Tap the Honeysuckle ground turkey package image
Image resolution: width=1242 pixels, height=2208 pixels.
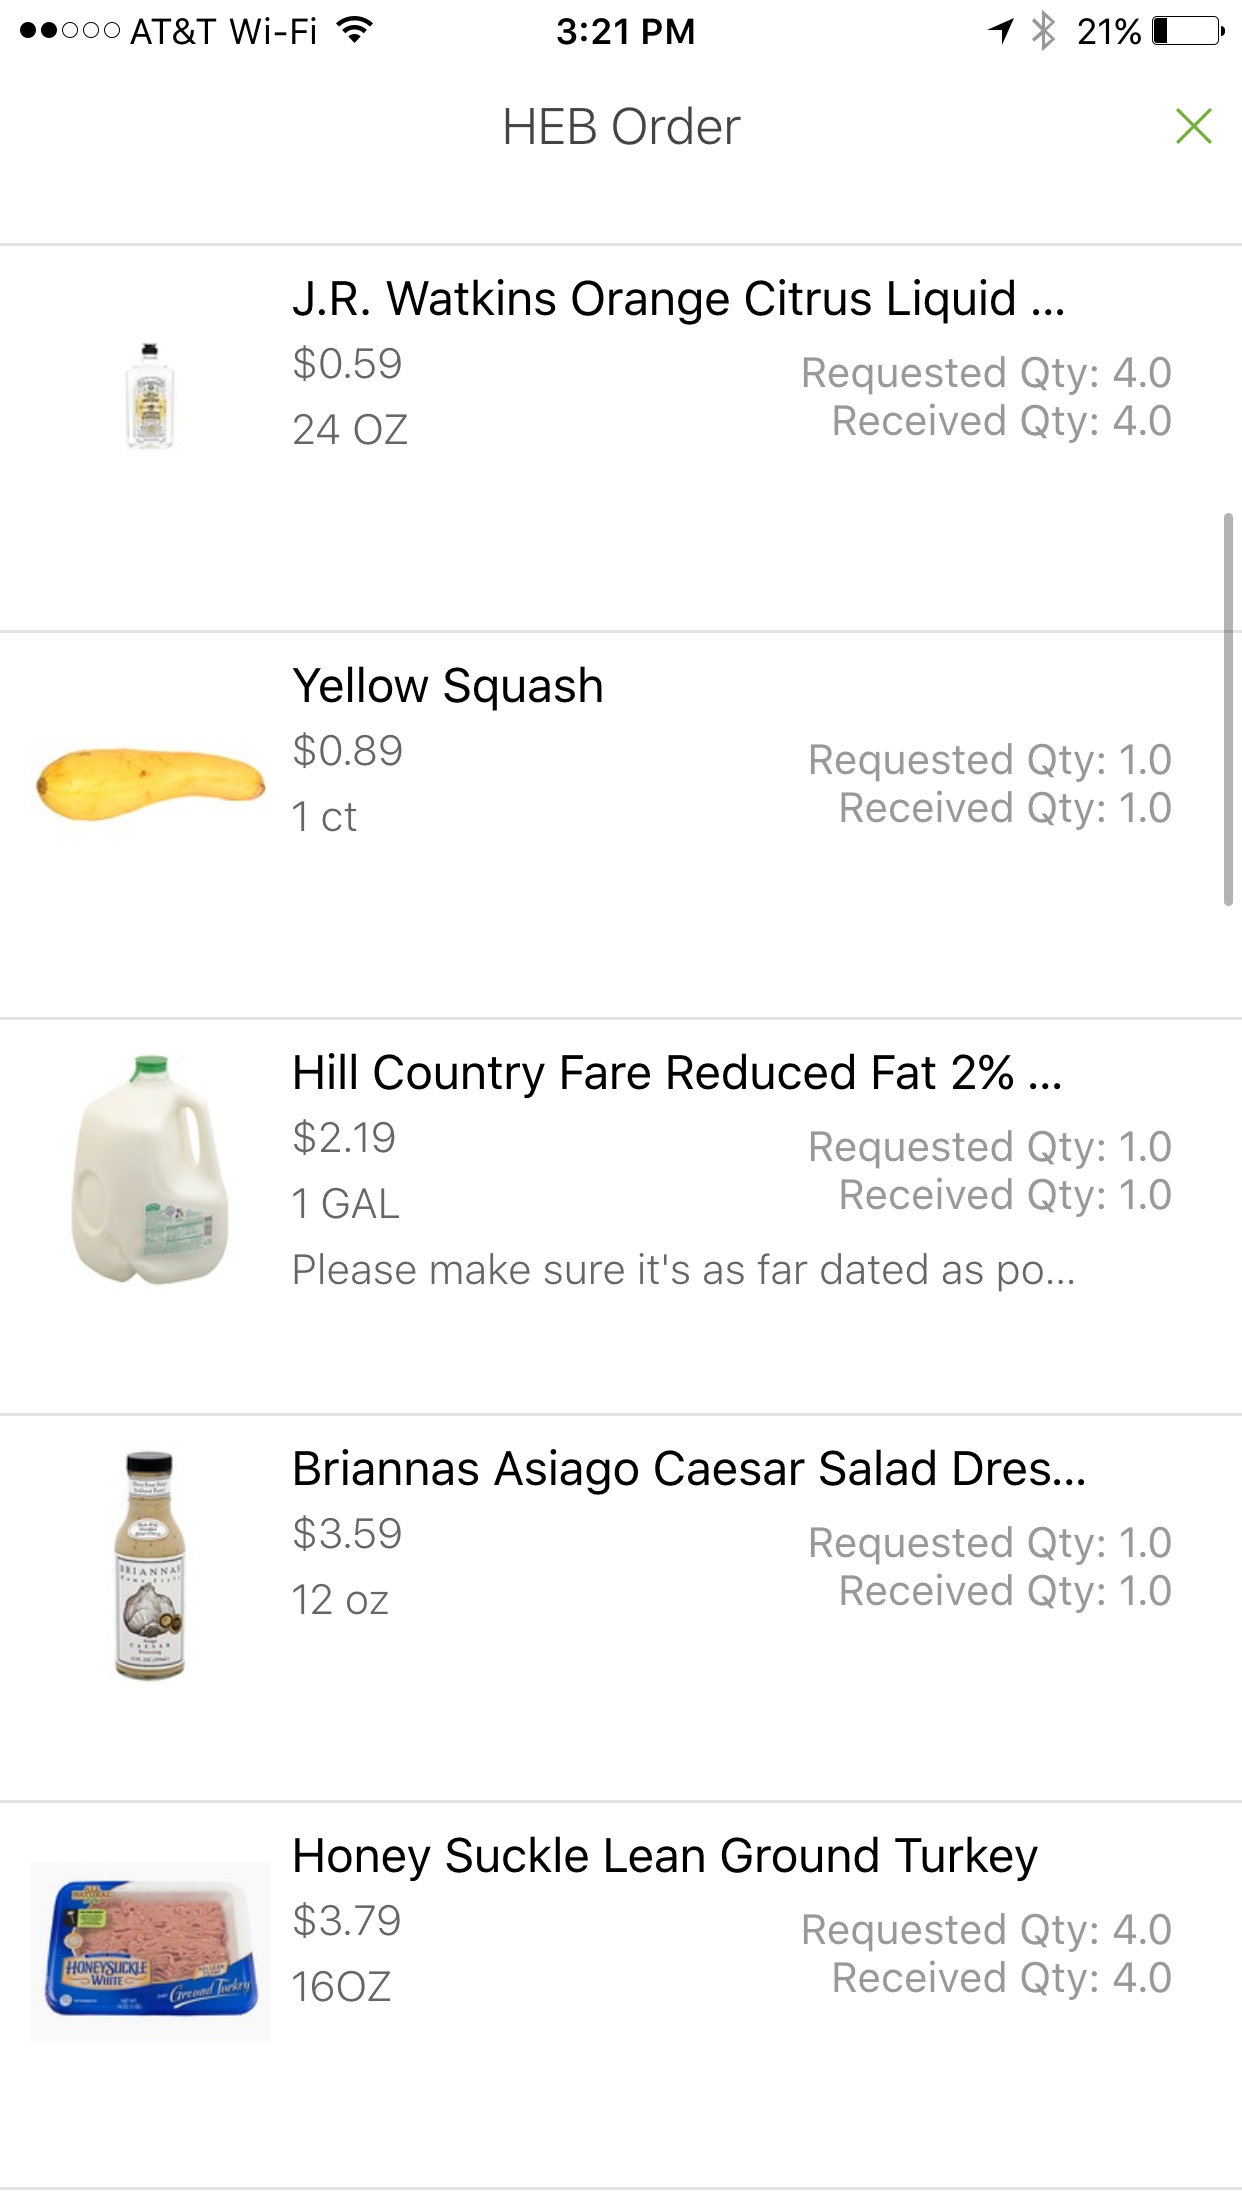150,1952
